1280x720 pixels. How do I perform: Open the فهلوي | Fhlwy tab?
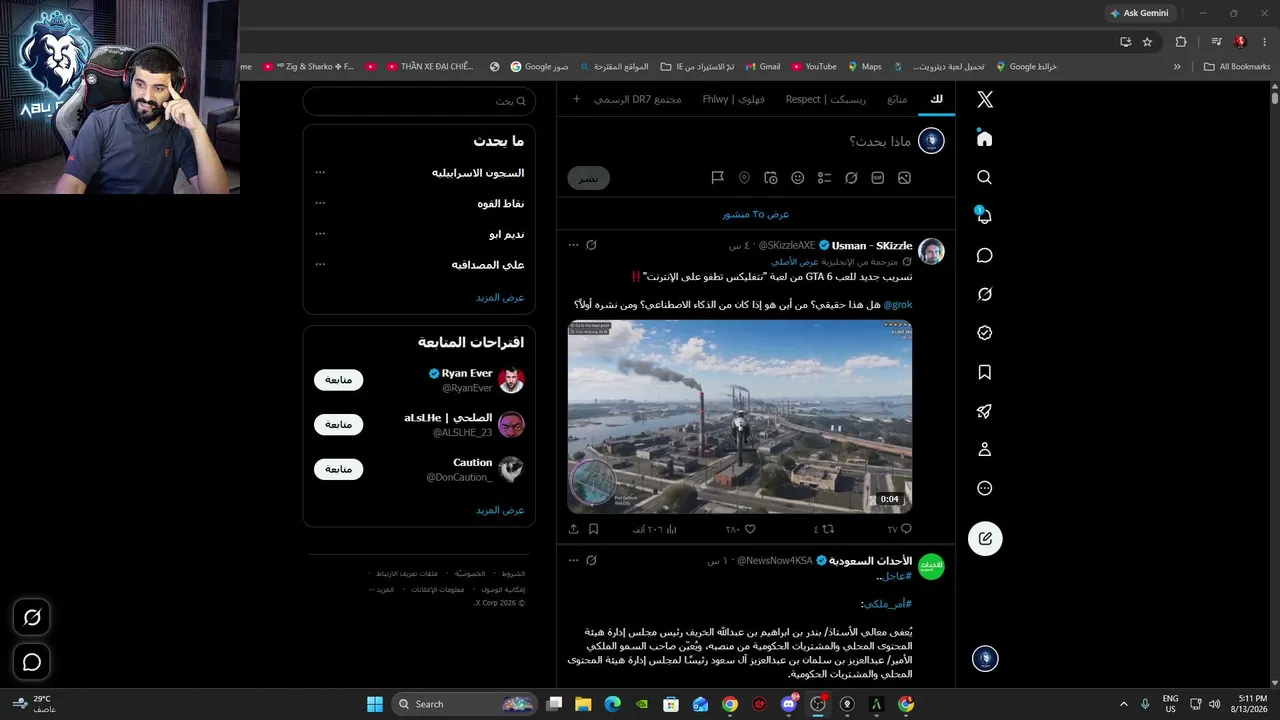pos(734,99)
